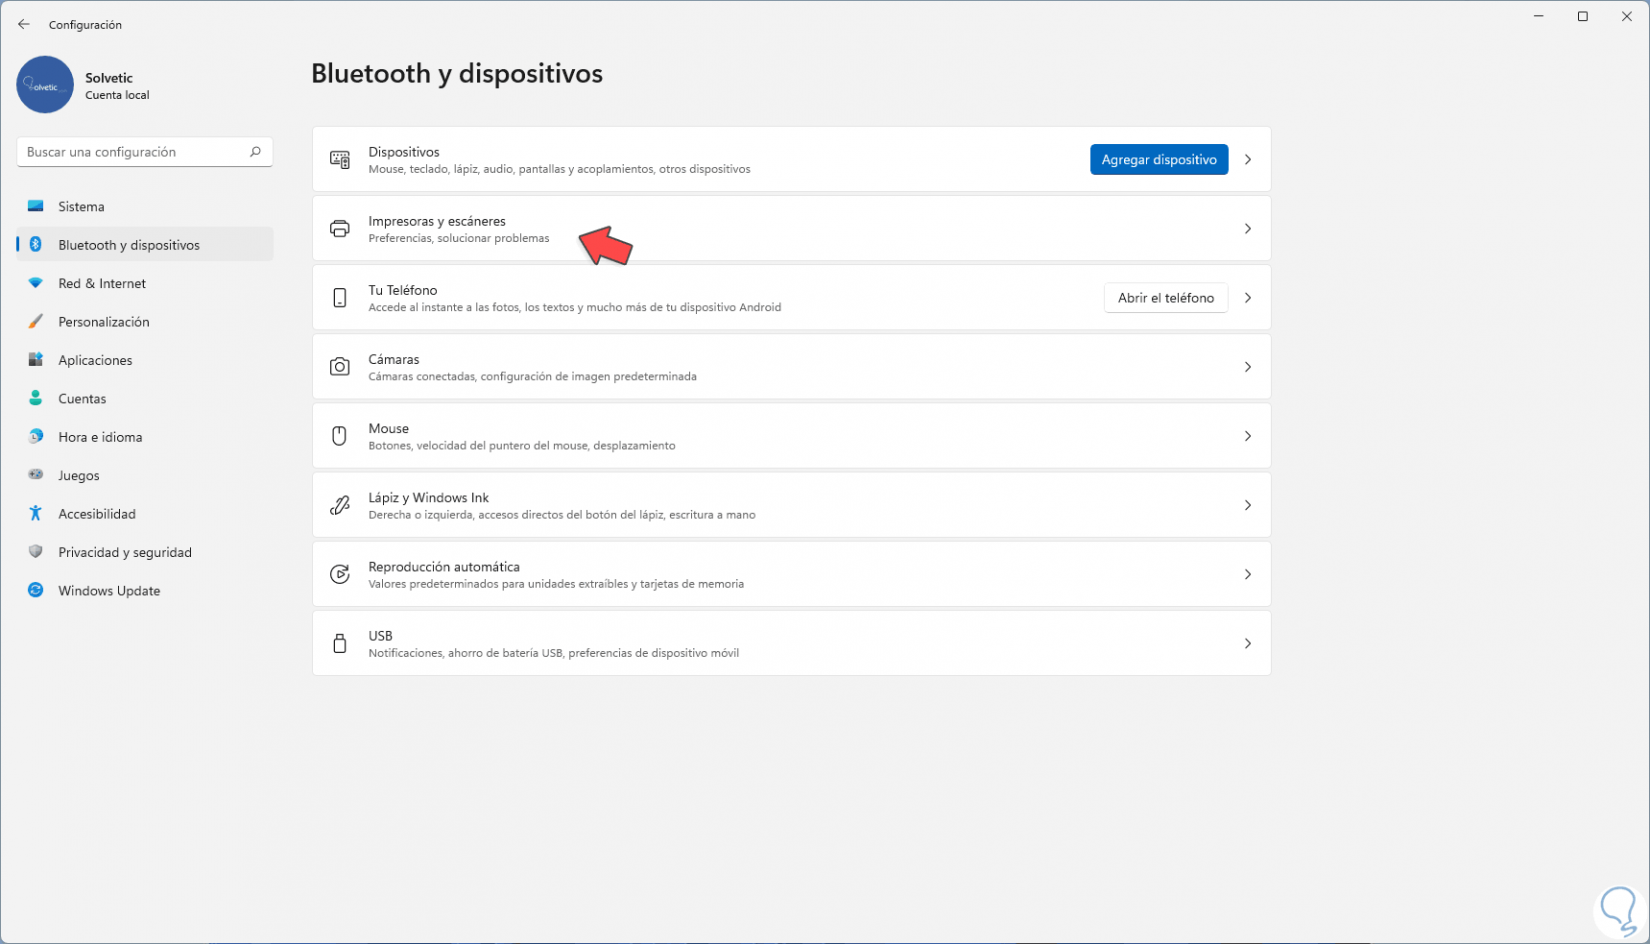Image resolution: width=1650 pixels, height=944 pixels.
Task: Open the Sistema section
Action: pos(81,207)
